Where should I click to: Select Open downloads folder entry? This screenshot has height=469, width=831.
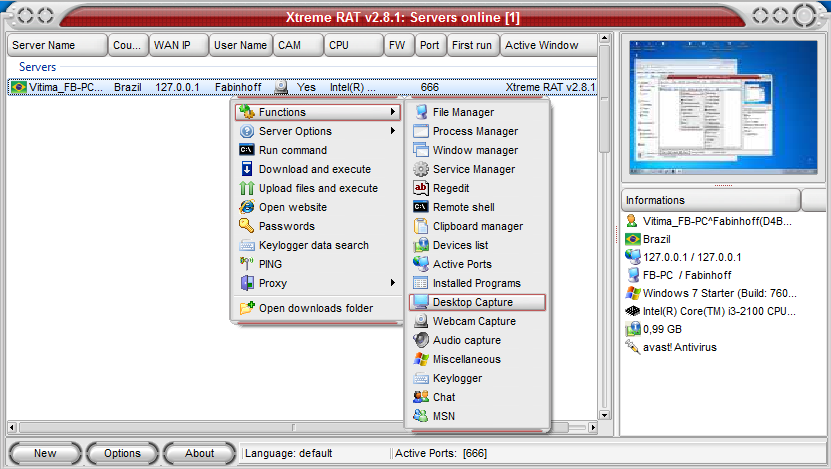tap(318, 308)
